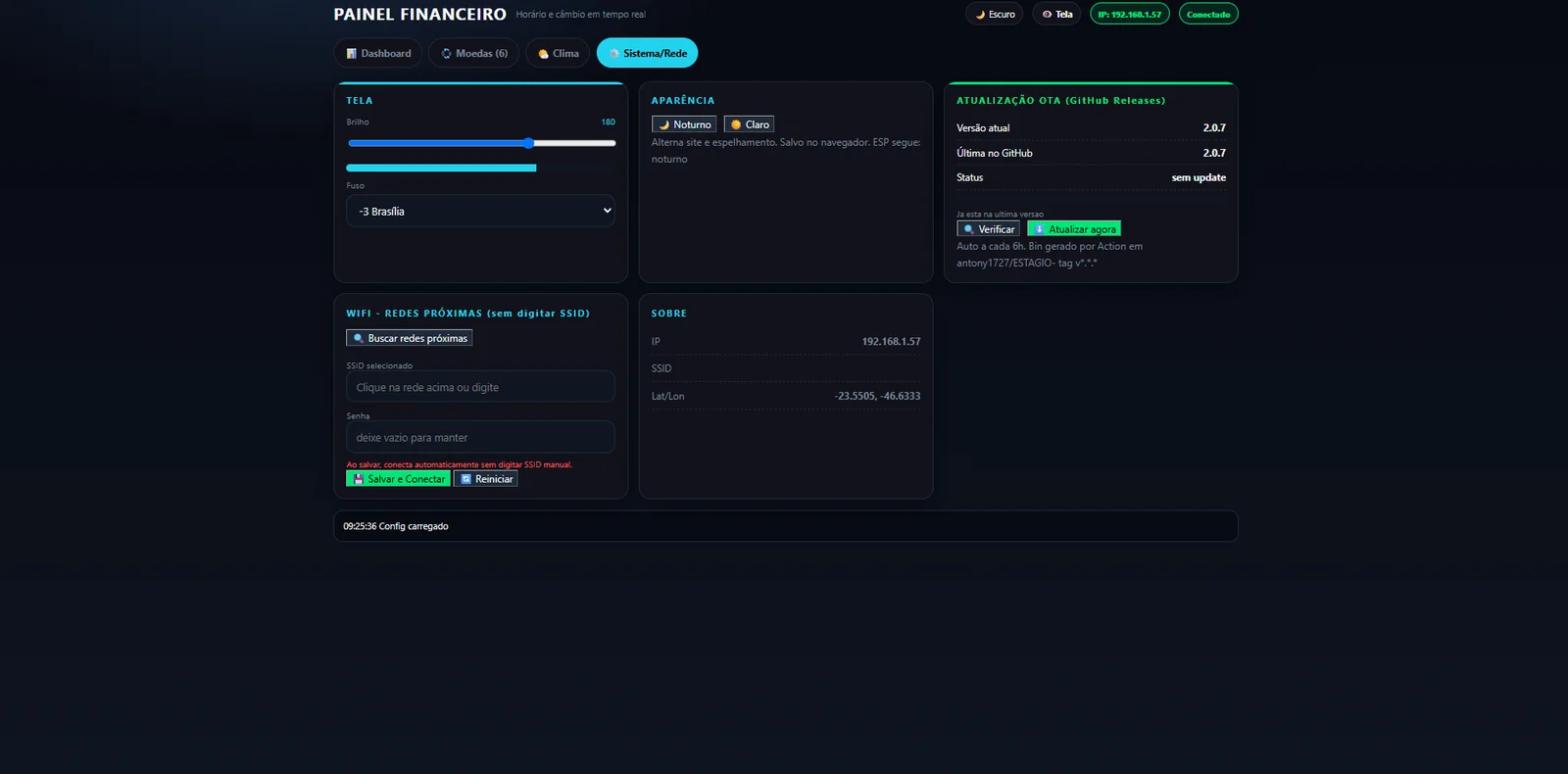
Task: Click the coin icon on Moedas tab
Action: point(446,53)
